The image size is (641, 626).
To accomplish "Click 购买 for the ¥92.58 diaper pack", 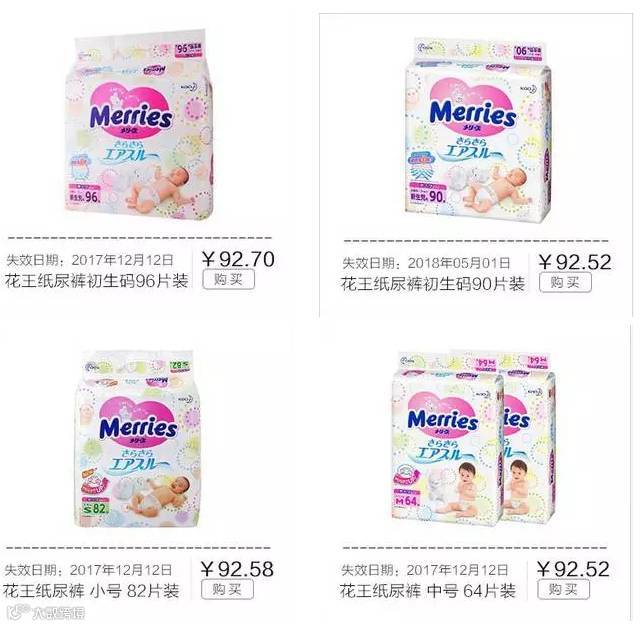I will (227, 590).
